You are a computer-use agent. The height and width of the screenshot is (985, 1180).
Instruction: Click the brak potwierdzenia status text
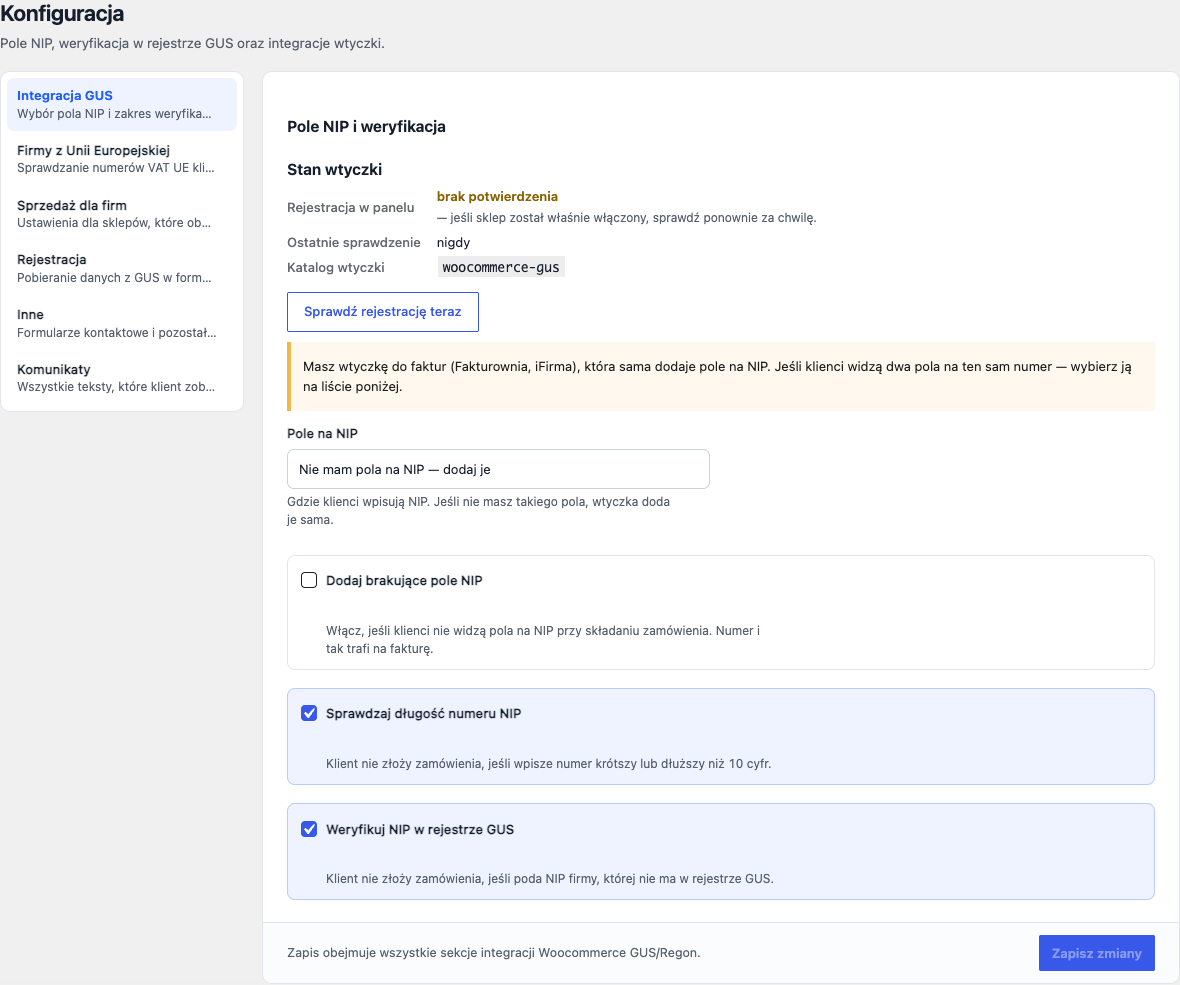497,196
